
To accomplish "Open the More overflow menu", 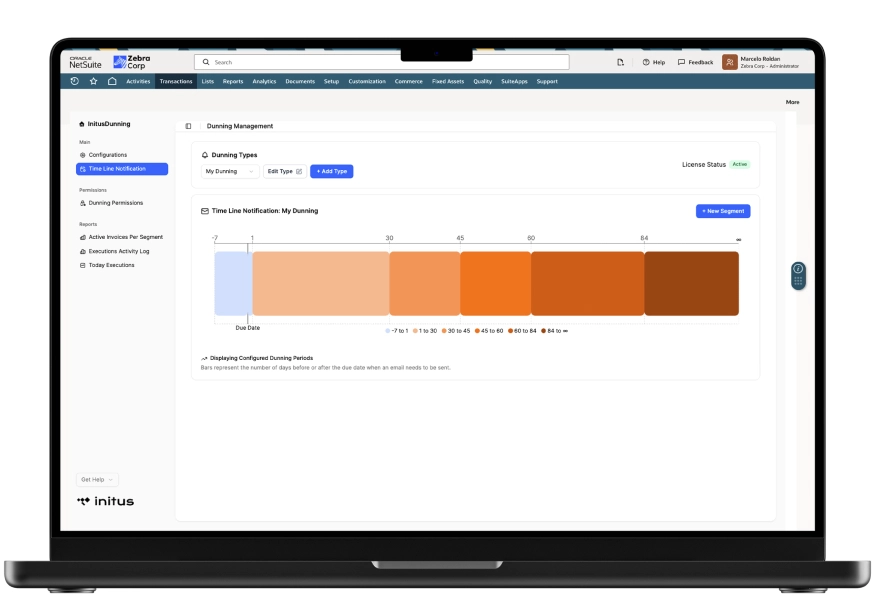I will (792, 102).
